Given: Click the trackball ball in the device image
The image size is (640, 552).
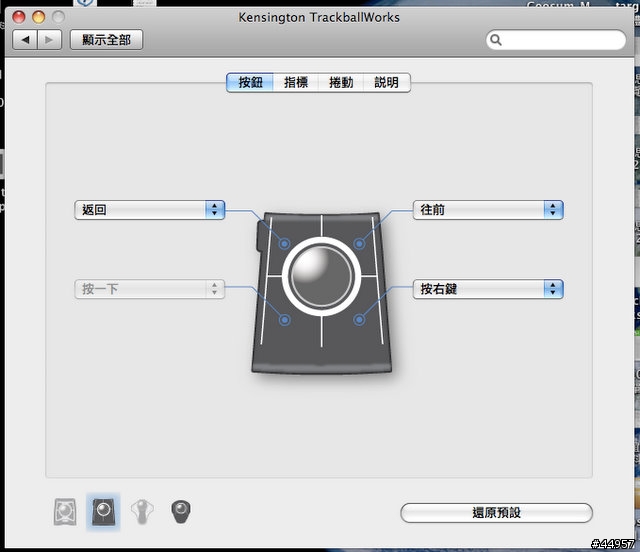Looking at the screenshot, I should pyautogui.click(x=321, y=276).
